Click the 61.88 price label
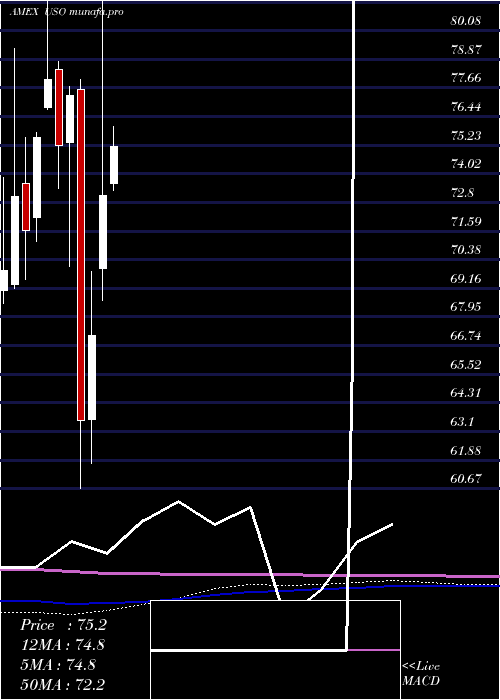The image size is (500, 700). pyautogui.click(x=466, y=451)
